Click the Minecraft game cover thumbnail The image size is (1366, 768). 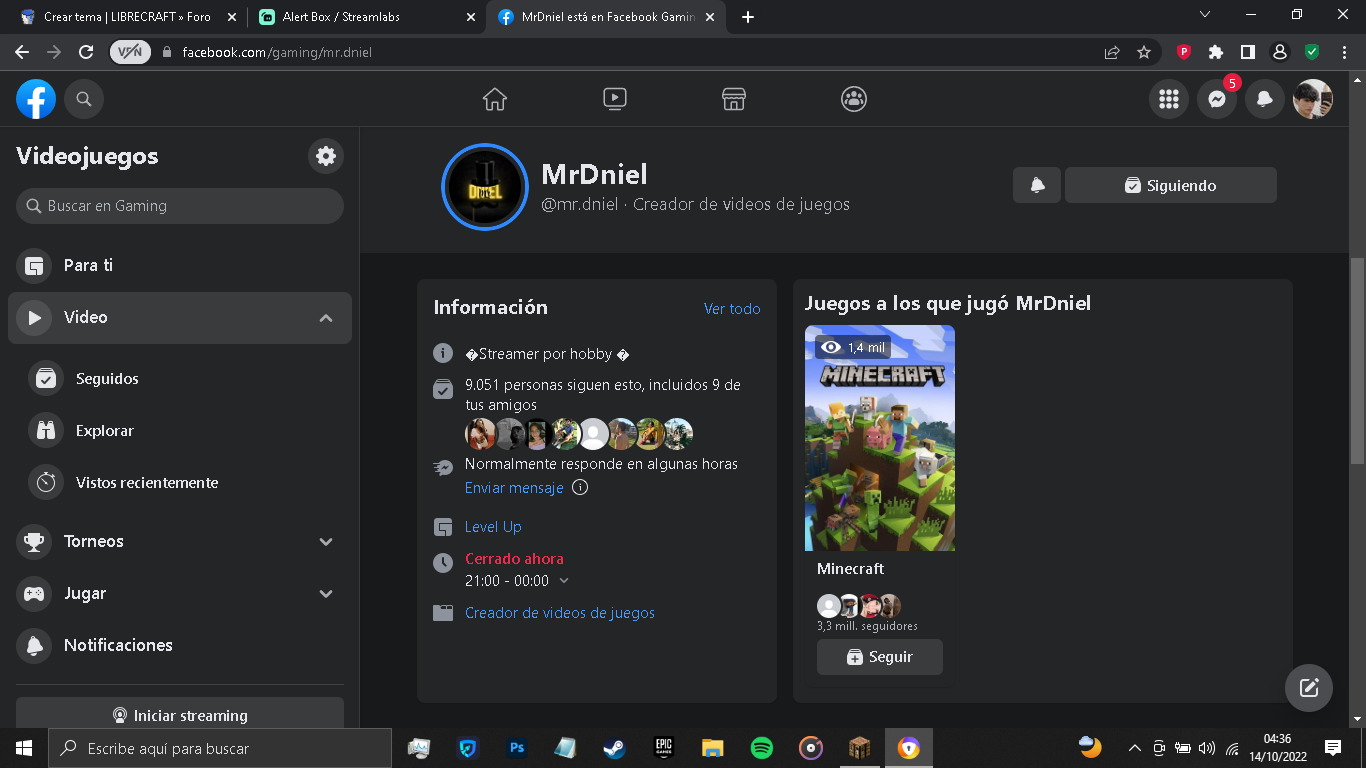[880, 438]
